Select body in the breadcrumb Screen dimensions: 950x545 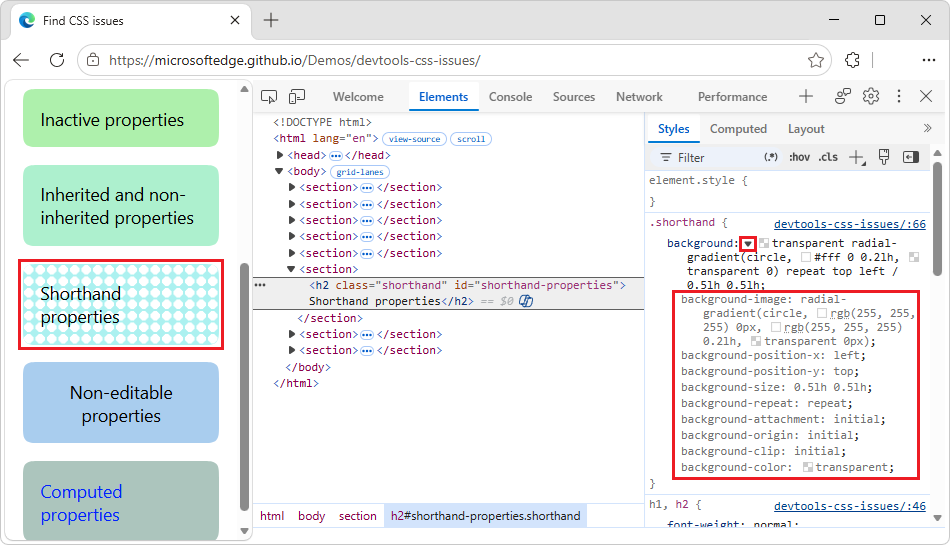311,516
